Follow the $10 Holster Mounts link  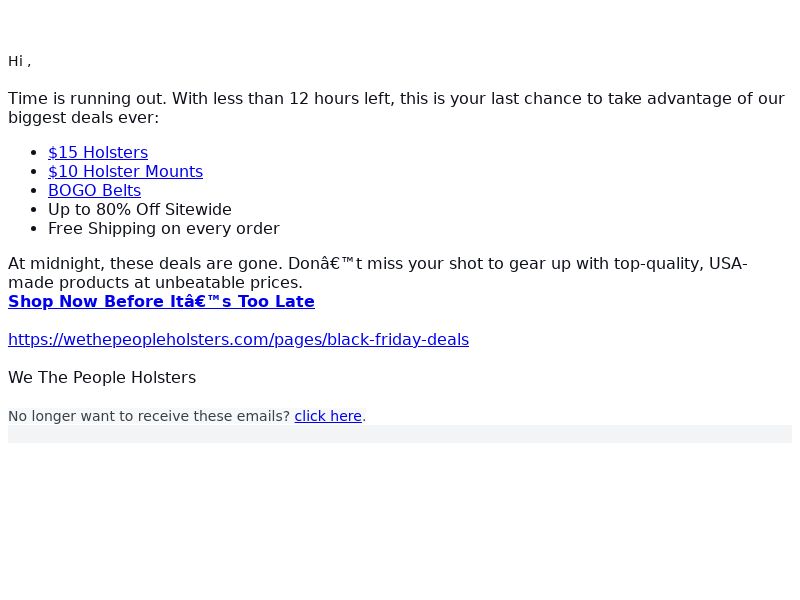[x=126, y=171]
